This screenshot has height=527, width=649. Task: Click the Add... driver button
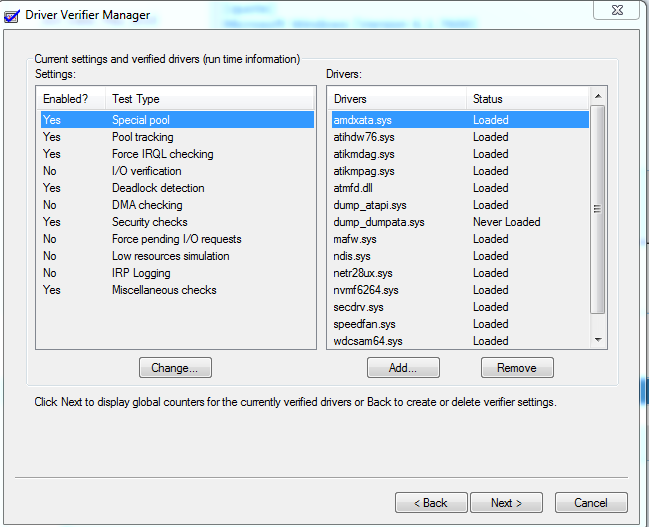coord(403,368)
